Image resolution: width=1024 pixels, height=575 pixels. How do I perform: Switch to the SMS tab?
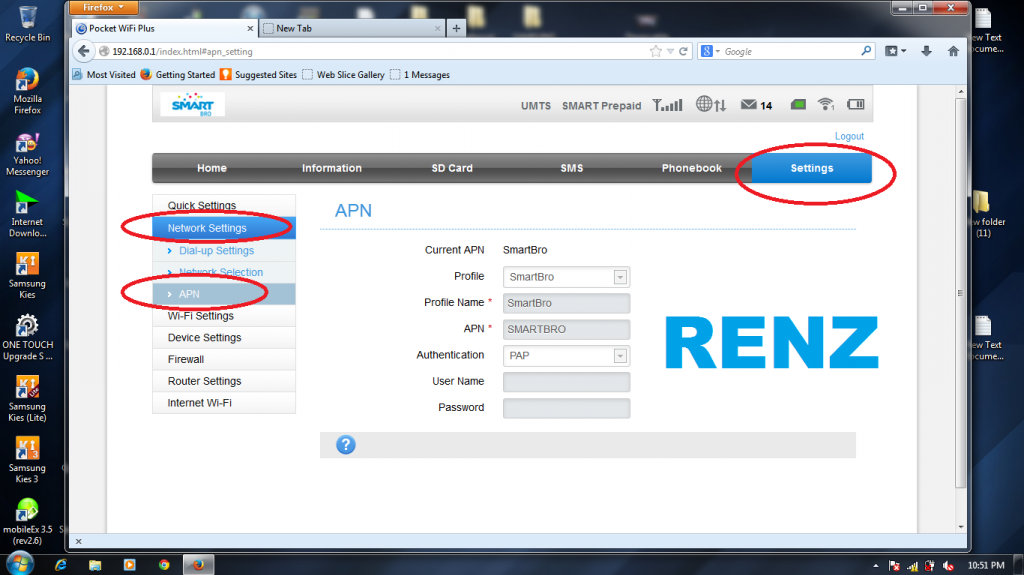tap(571, 168)
